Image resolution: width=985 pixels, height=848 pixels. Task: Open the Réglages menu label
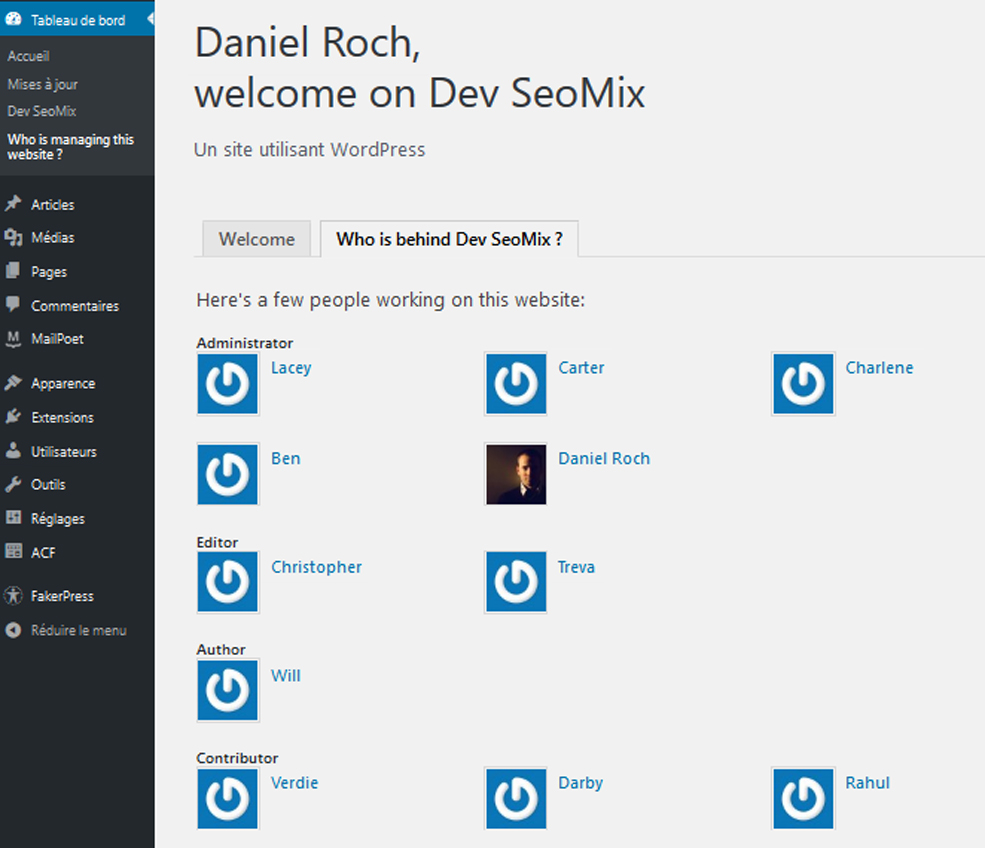point(58,519)
